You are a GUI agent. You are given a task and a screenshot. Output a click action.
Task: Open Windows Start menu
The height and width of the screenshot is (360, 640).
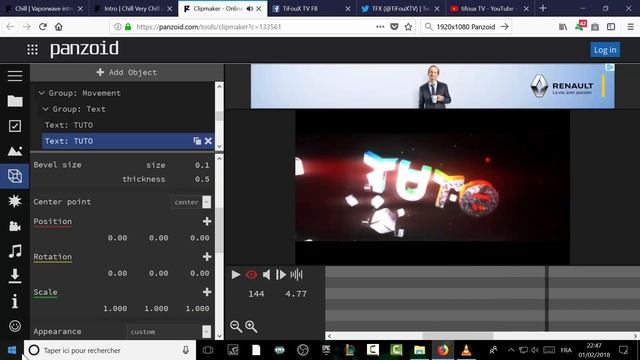12,350
